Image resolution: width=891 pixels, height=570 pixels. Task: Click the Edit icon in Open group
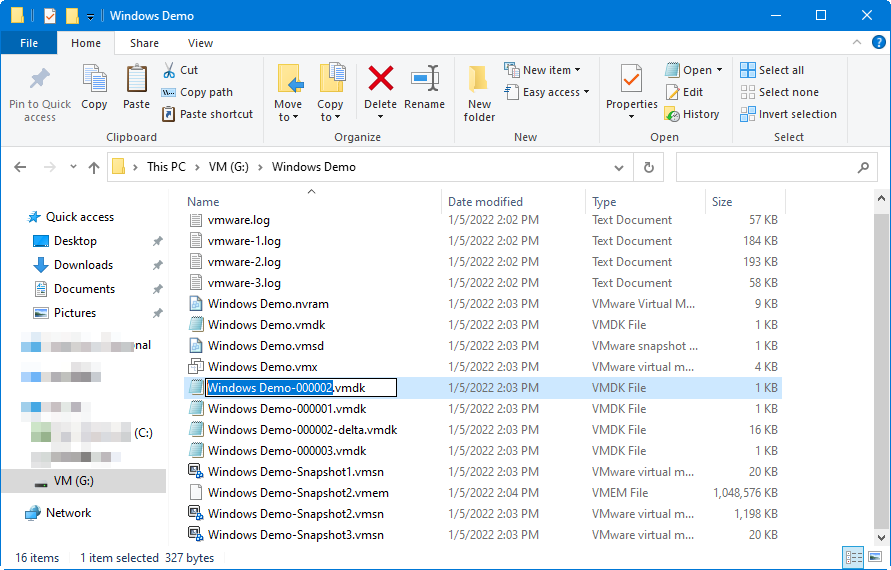pos(672,92)
